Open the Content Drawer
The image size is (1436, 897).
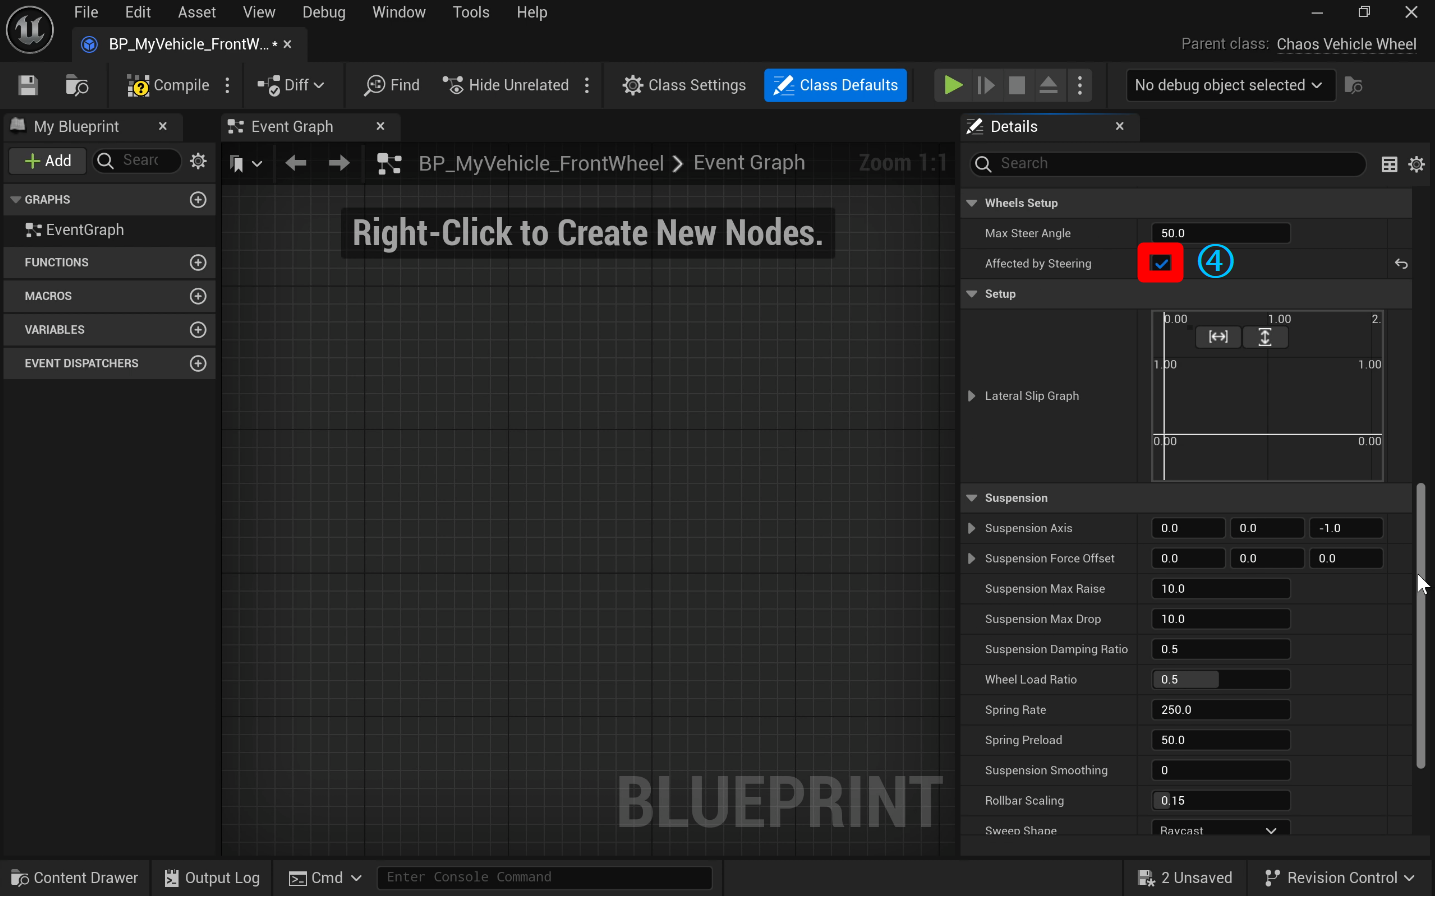[x=75, y=878]
